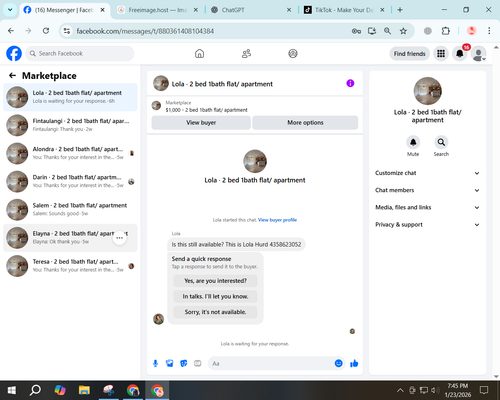Open a new browser tab
Viewport: 500px width, 400px height.
tap(400, 10)
